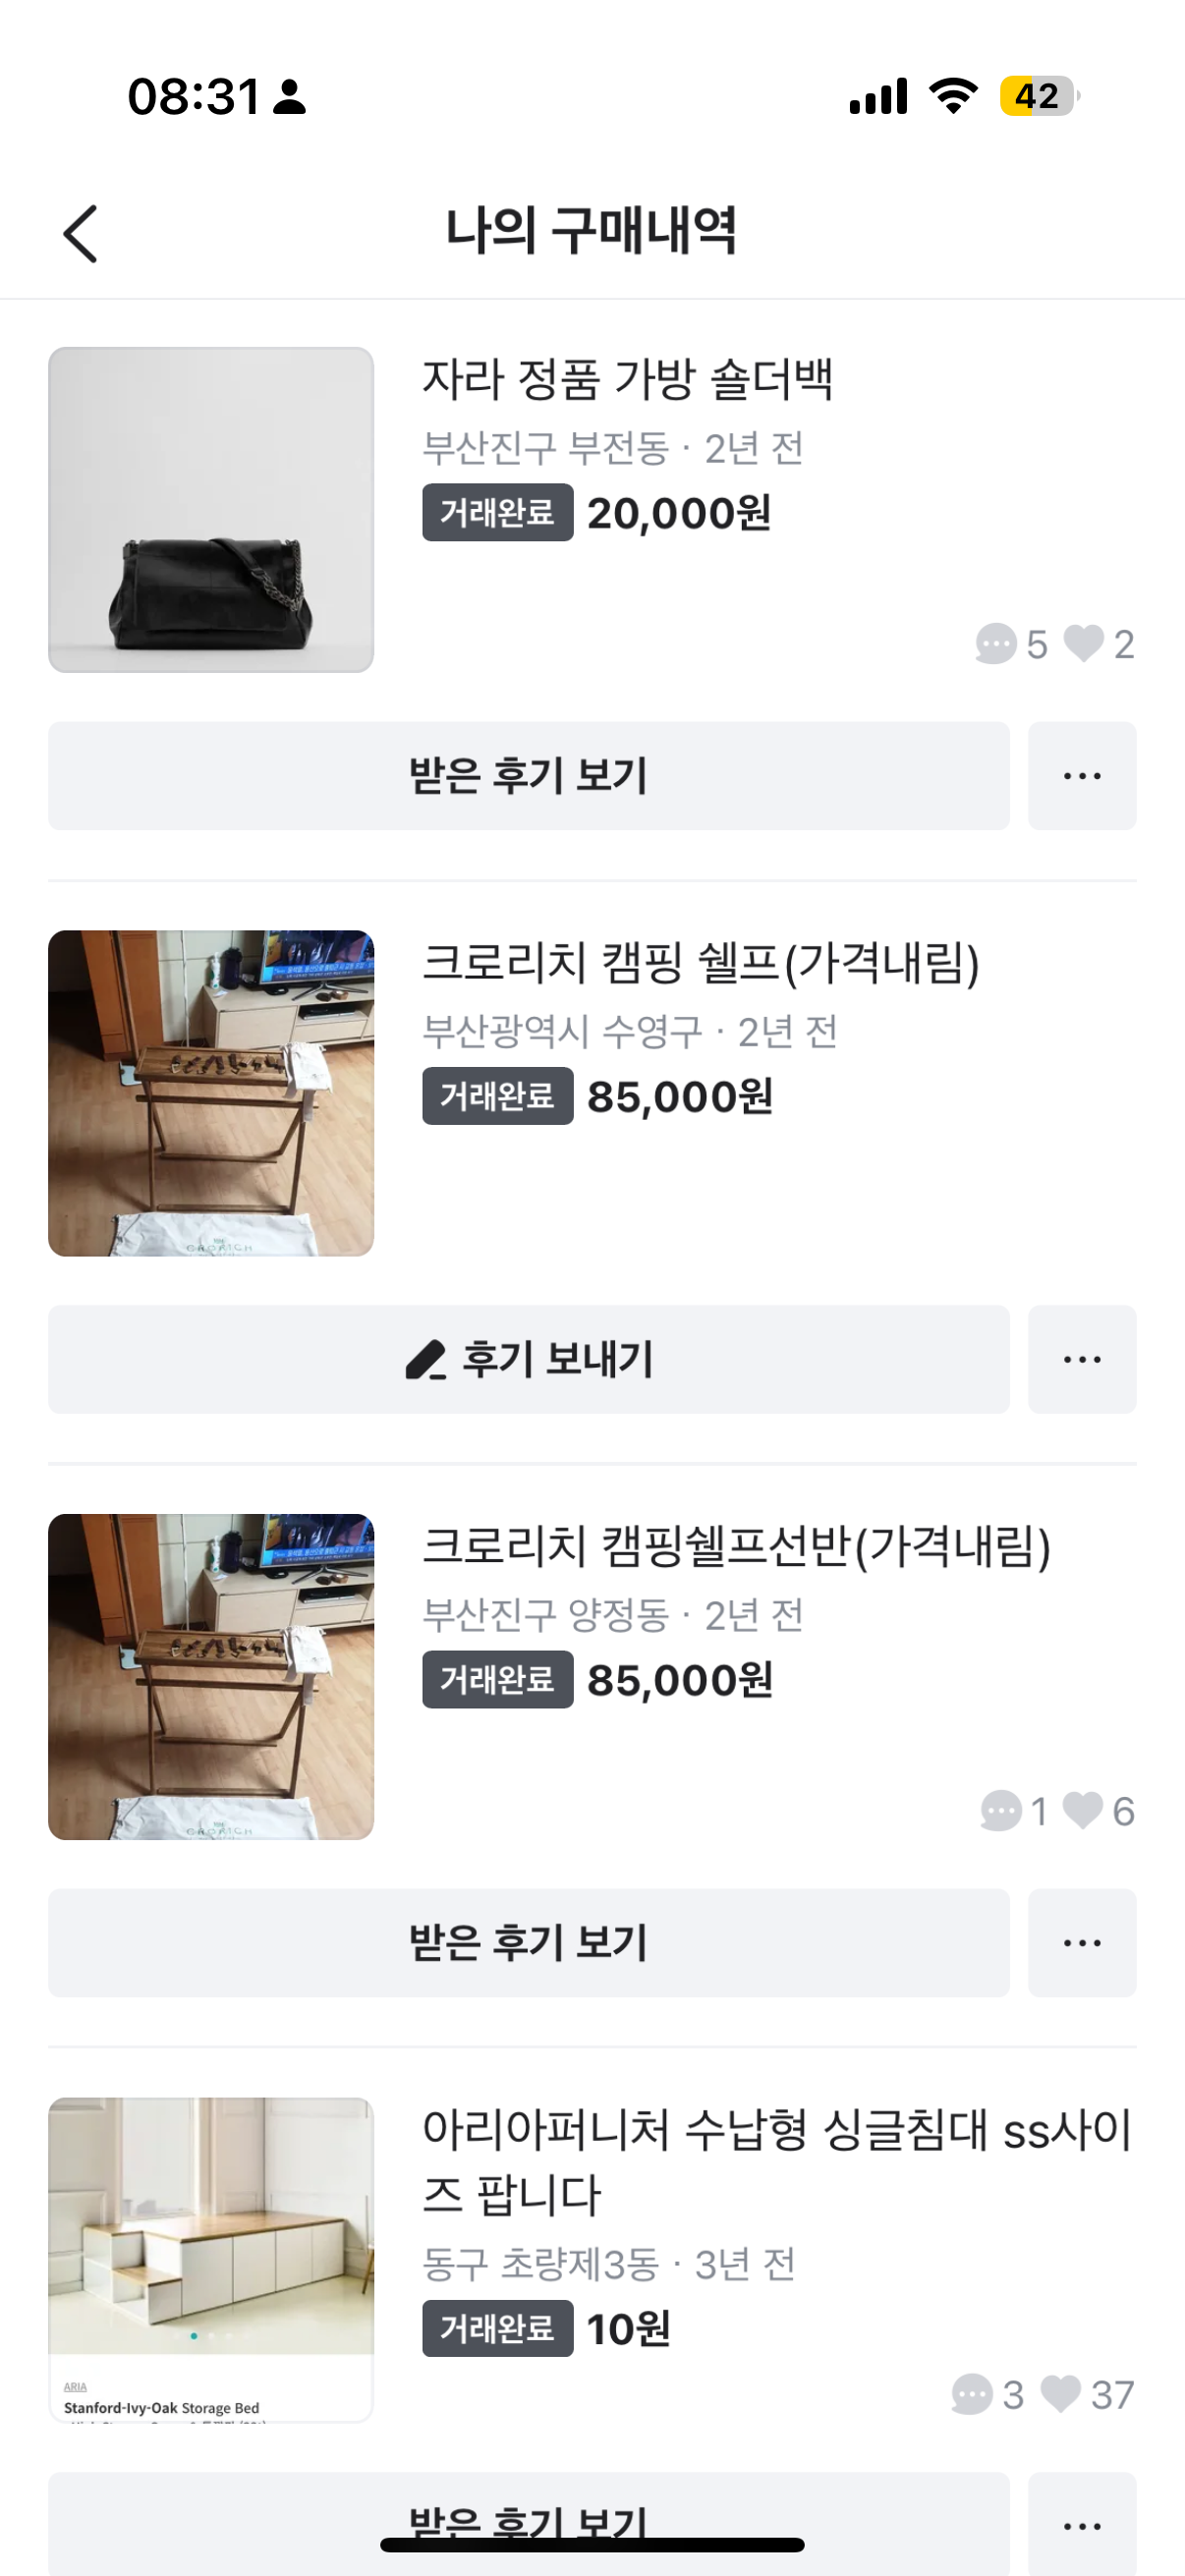1185x2576 pixels.
Task: Open more options for 아리아퍼니처 침대 purchase
Action: point(1082,2526)
